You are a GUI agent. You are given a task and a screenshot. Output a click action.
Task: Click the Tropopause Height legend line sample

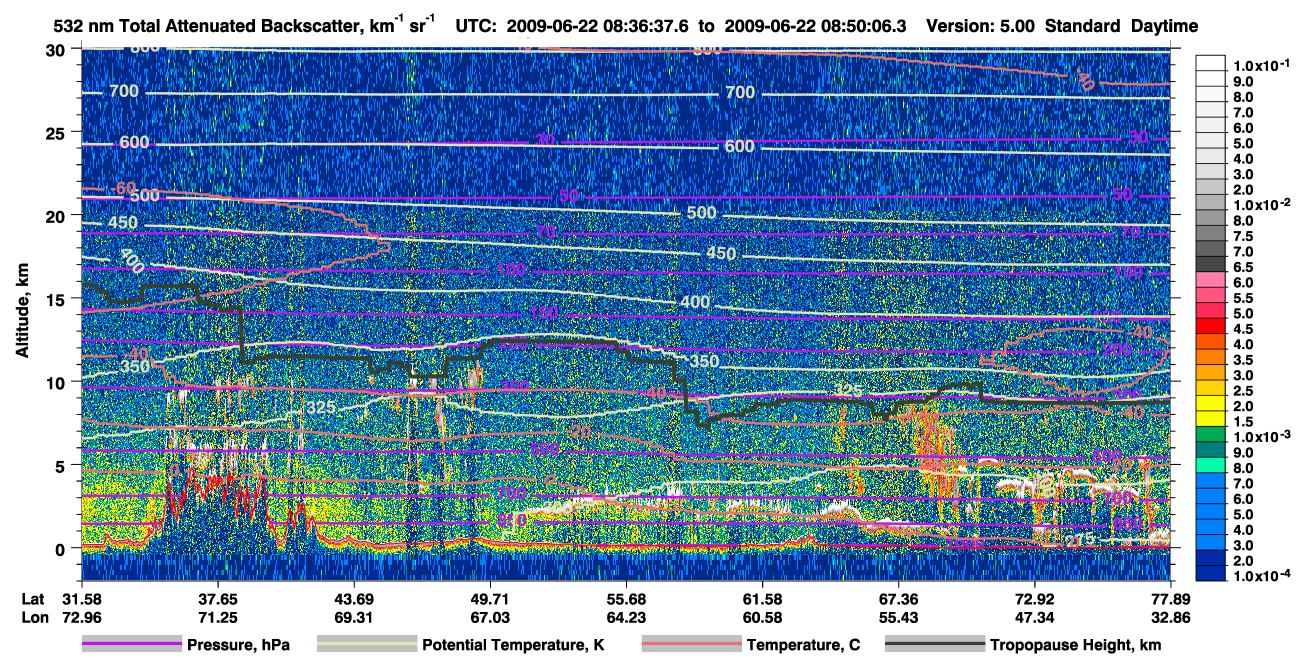pyautogui.click(x=935, y=645)
